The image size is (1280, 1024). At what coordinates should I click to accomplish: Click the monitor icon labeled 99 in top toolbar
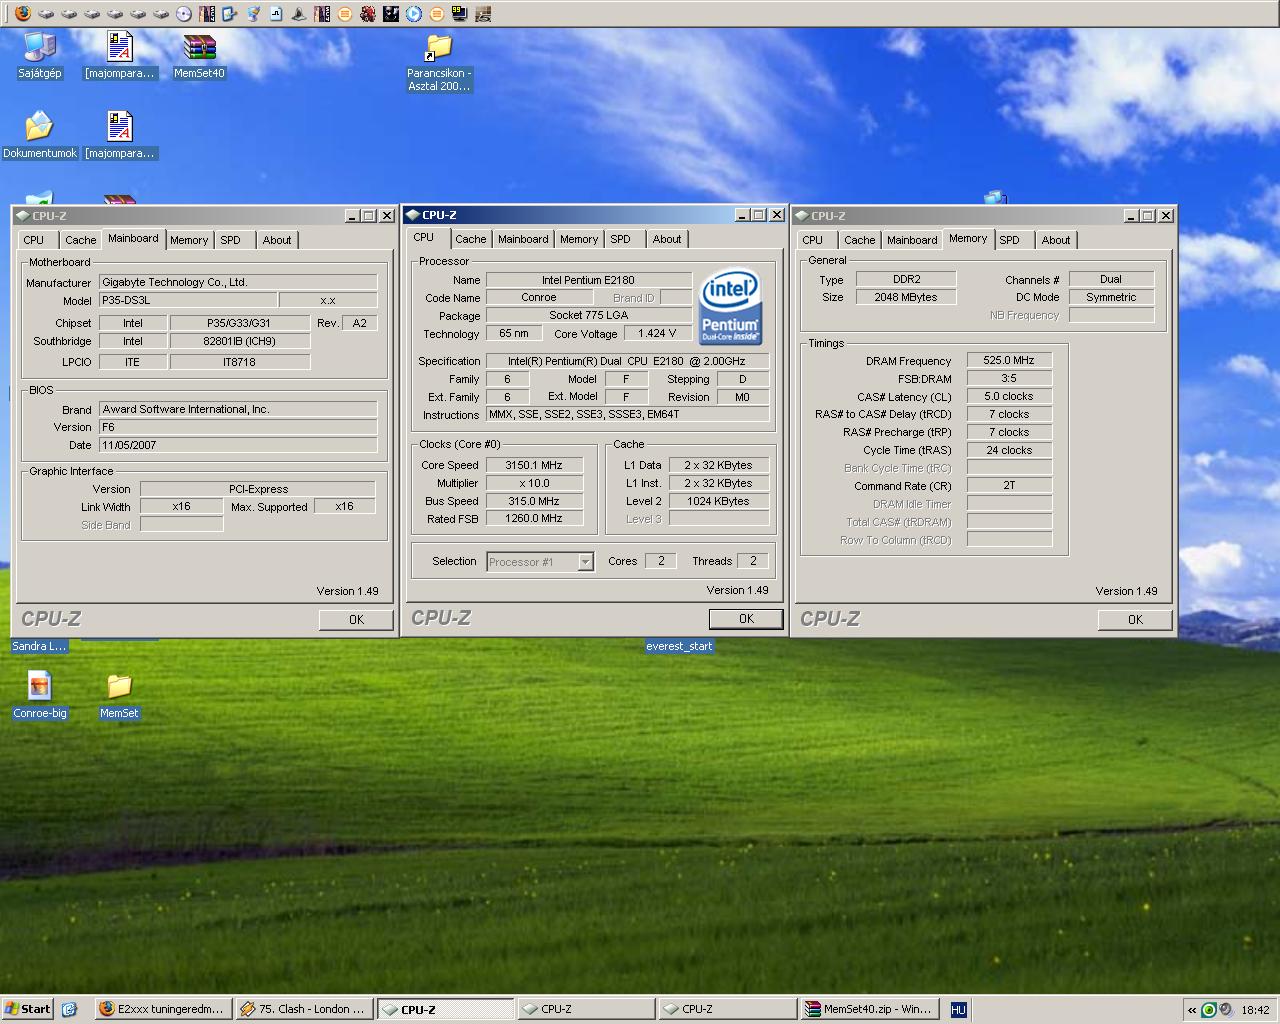pos(460,14)
